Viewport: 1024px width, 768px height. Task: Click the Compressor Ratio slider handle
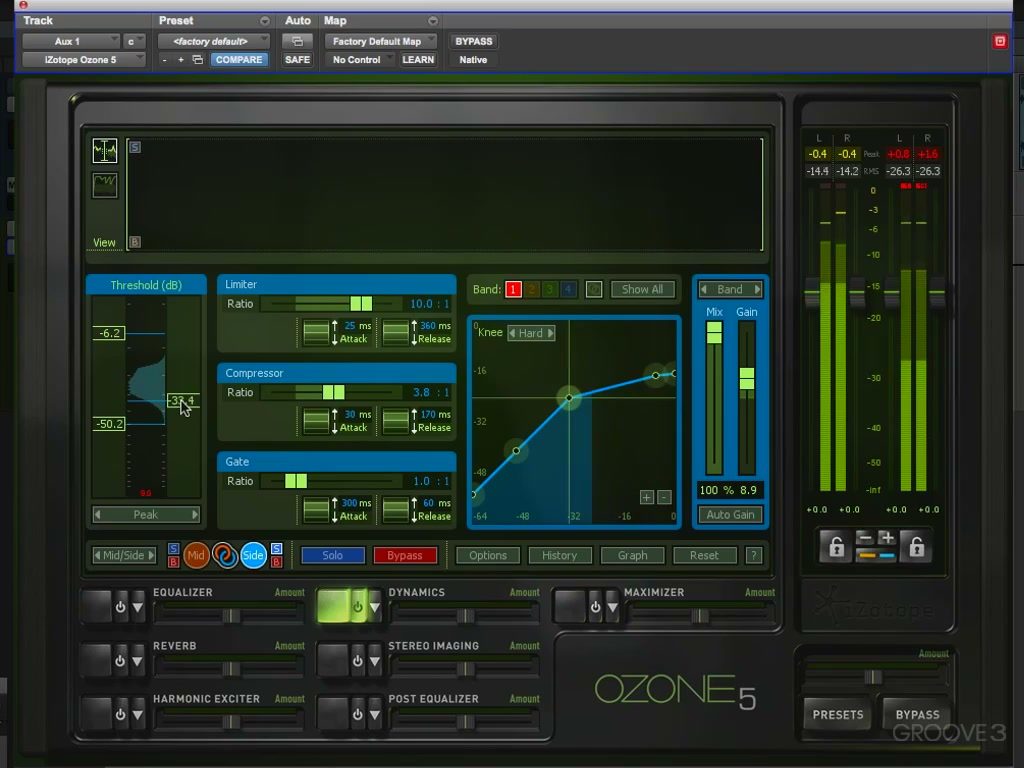click(334, 392)
